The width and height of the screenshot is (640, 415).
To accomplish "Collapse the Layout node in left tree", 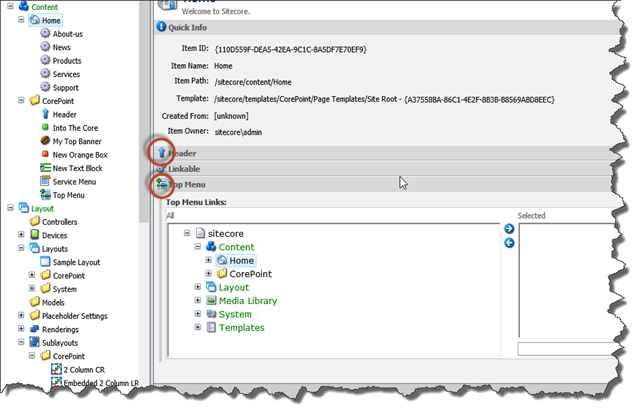I will click(11, 208).
